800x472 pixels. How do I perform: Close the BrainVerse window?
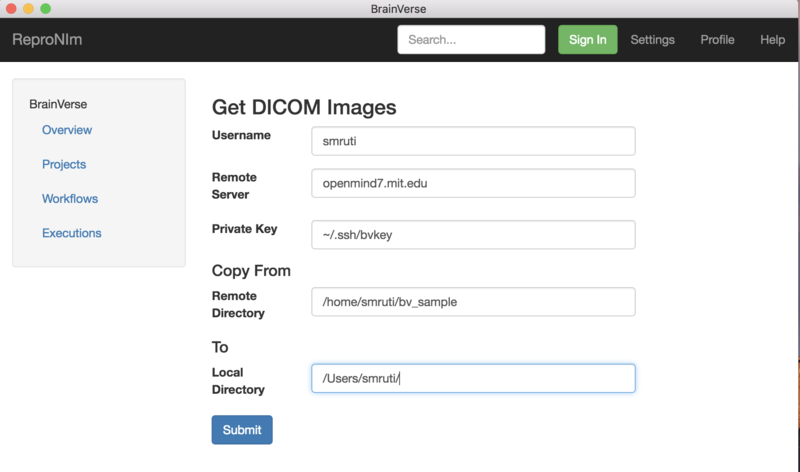[10, 8]
